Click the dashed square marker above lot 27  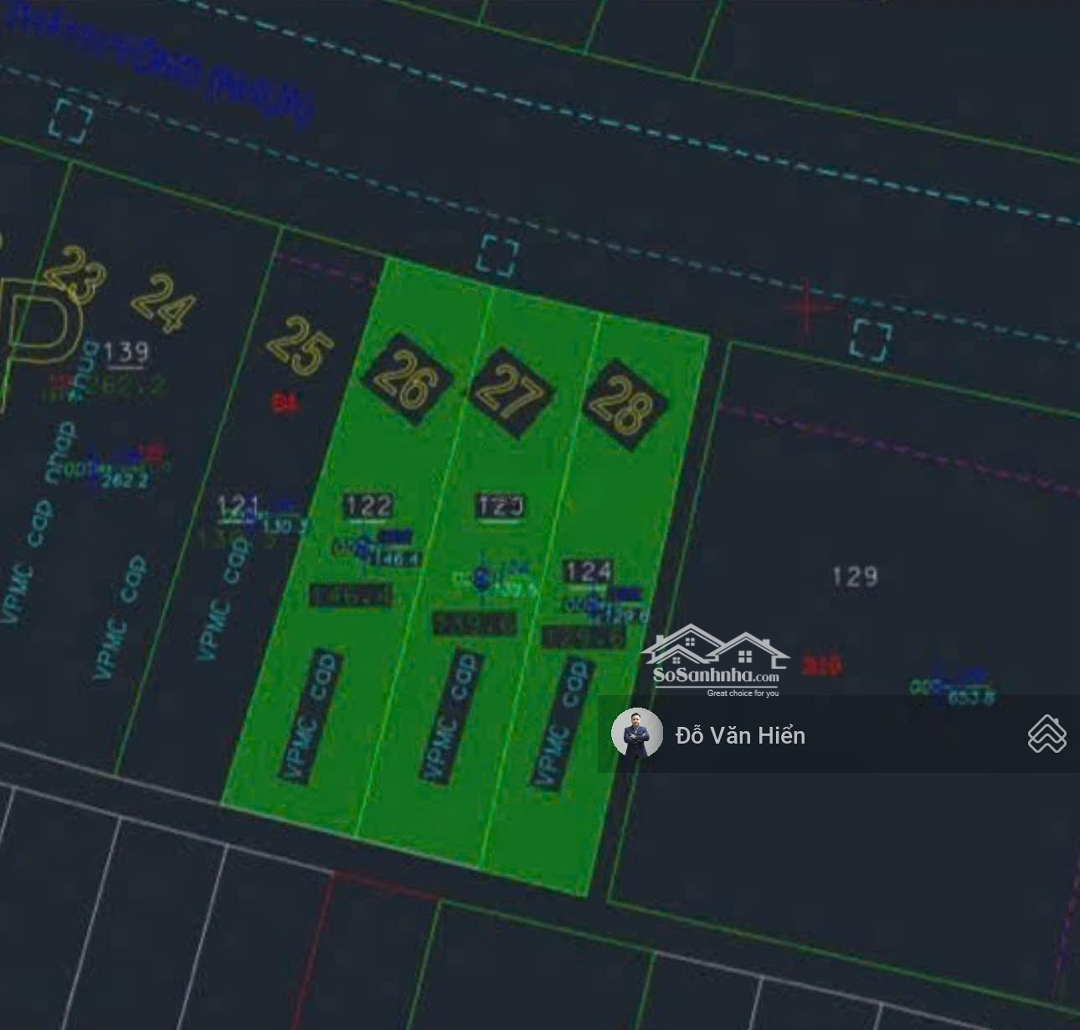tap(497, 255)
